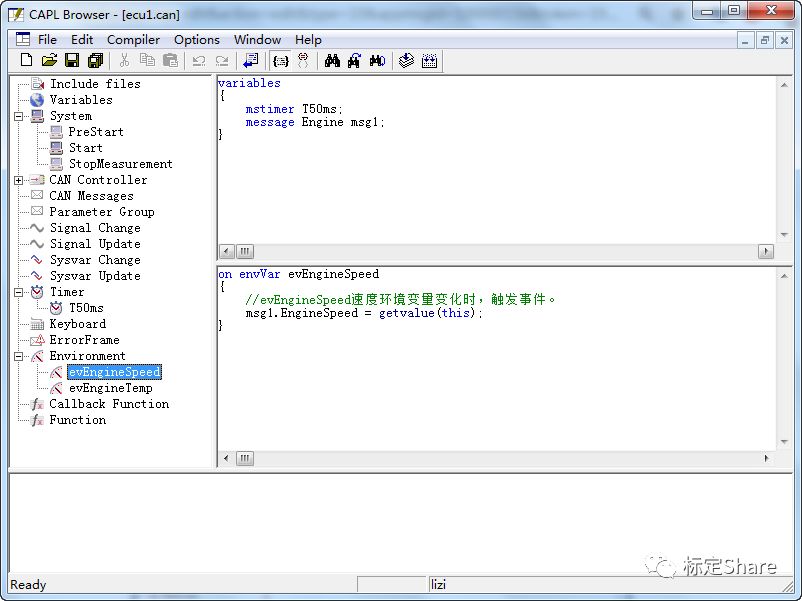802x601 pixels.
Task: Click the getvalue(this) code line
Action: (x=364, y=313)
